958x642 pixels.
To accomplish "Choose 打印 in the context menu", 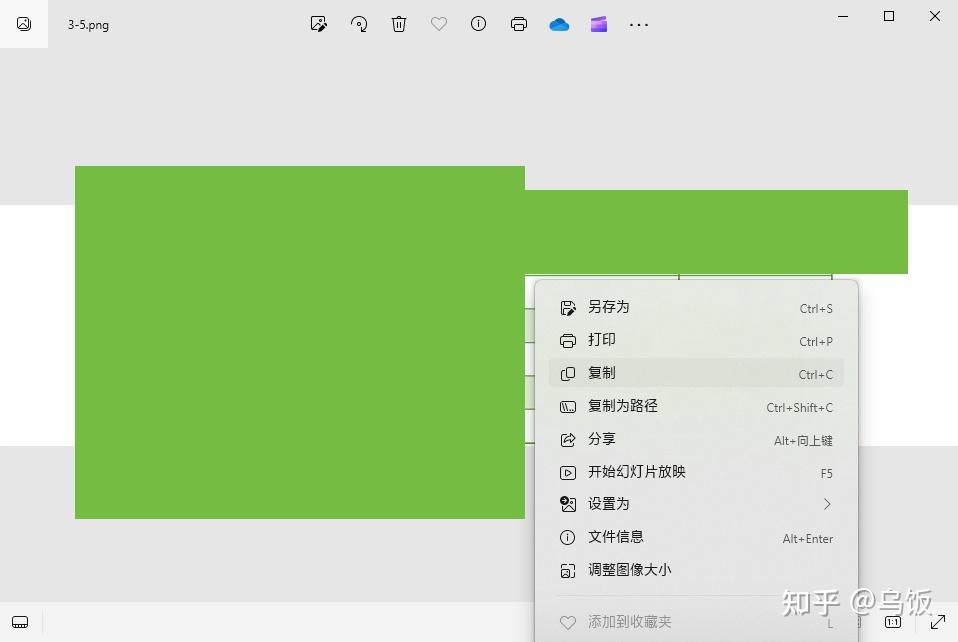I will (x=696, y=340).
